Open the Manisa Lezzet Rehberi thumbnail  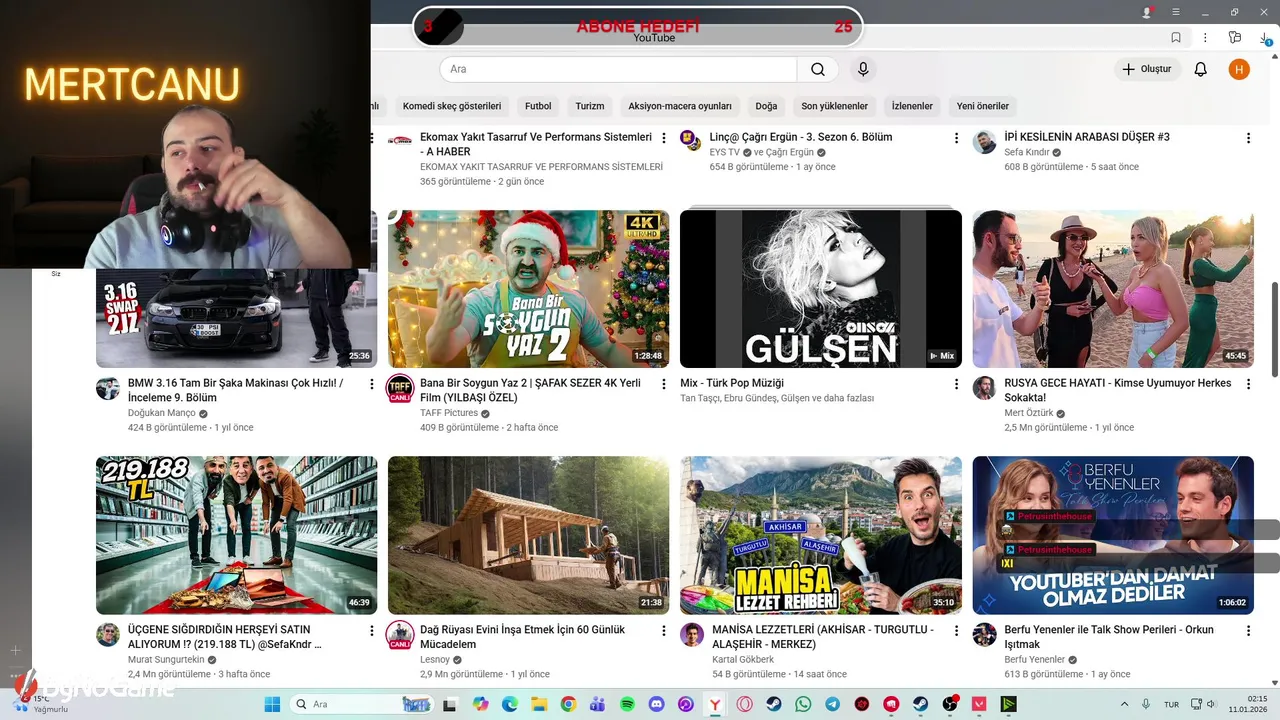pos(821,535)
